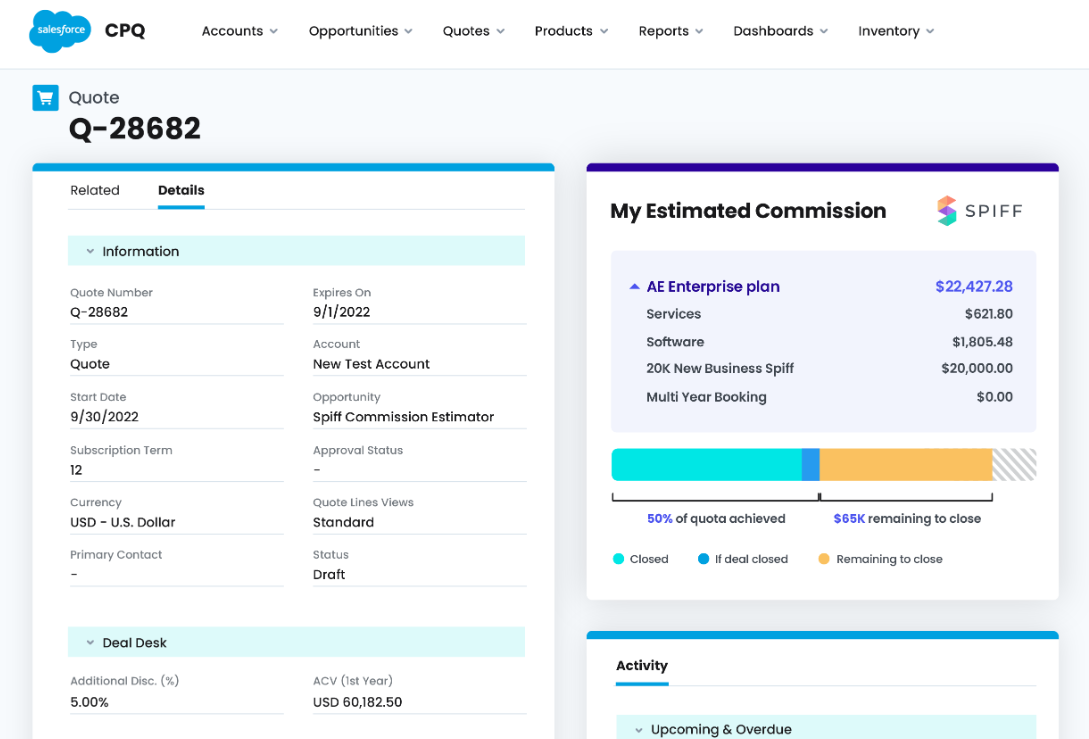Select the Activity tab

coord(642,666)
